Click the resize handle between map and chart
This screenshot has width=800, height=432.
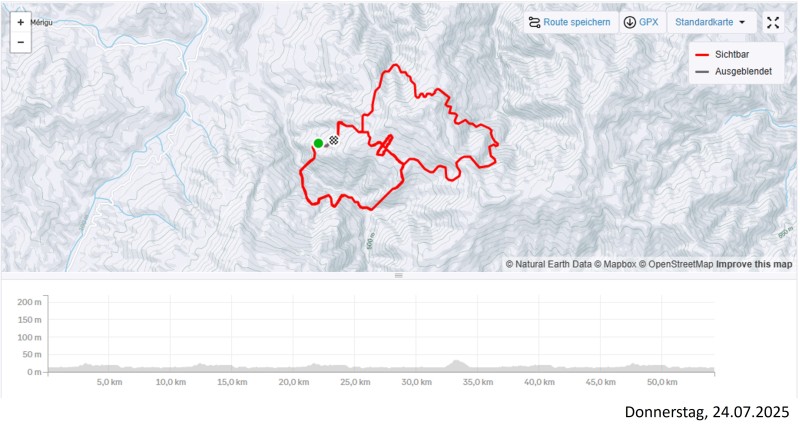click(x=399, y=275)
